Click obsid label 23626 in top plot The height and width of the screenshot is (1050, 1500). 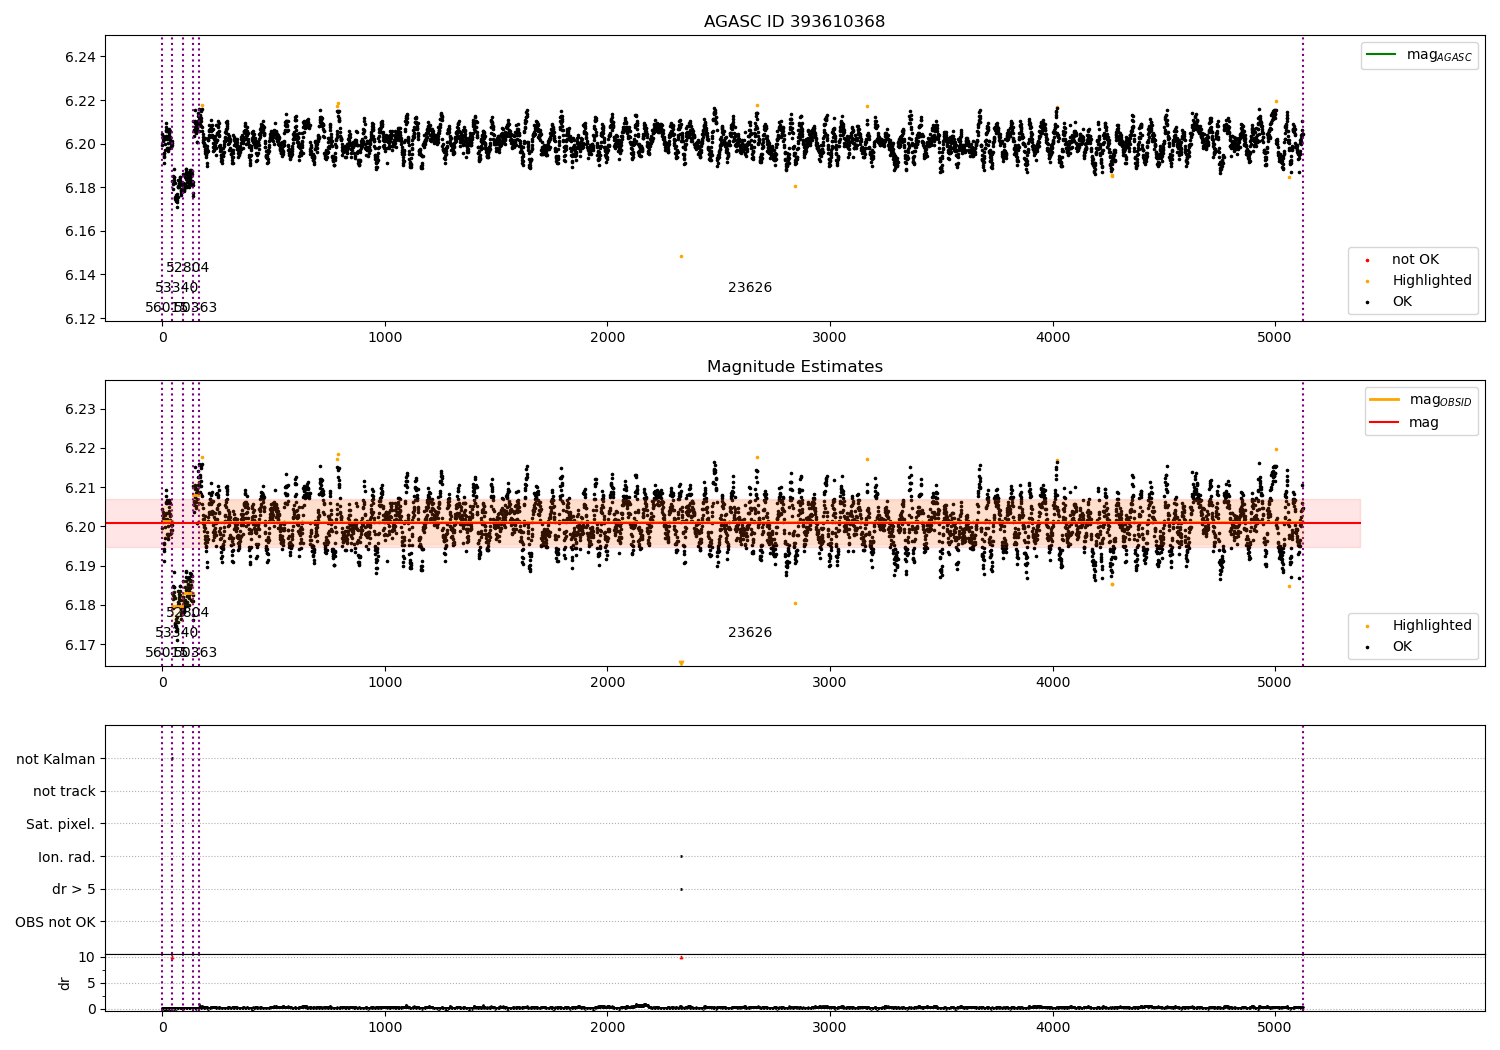pos(750,288)
